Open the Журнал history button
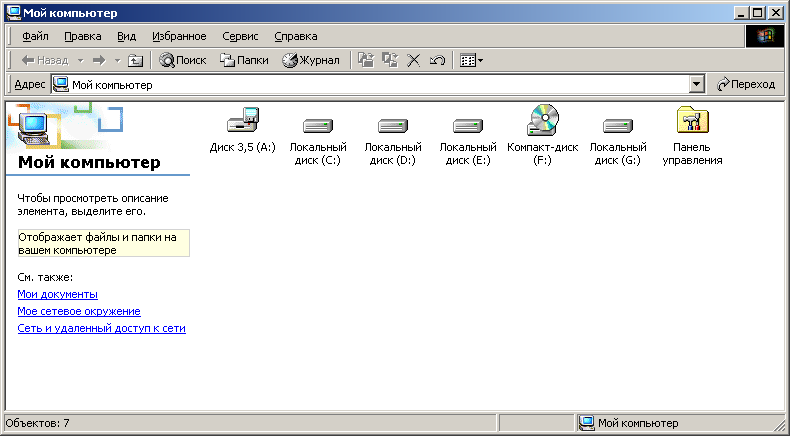 tap(310, 60)
